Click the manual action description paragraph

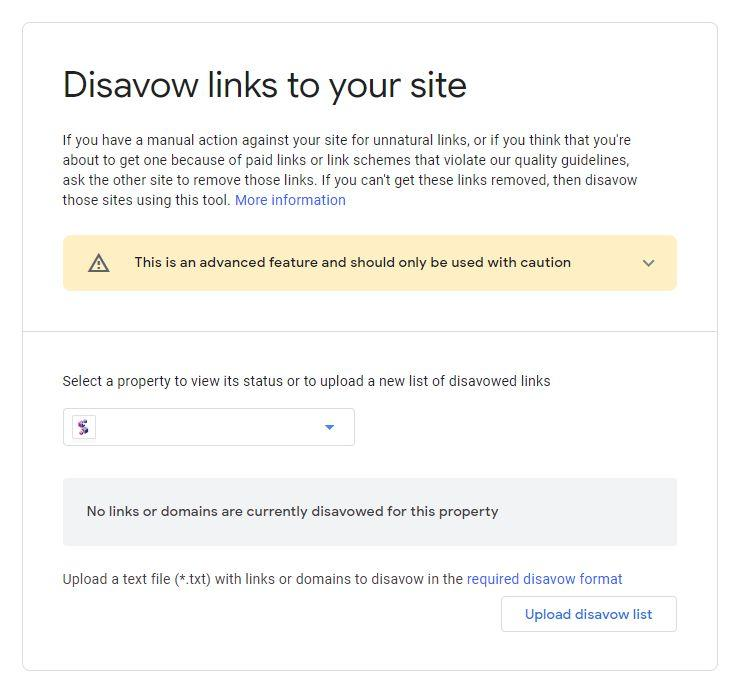[x=350, y=170]
